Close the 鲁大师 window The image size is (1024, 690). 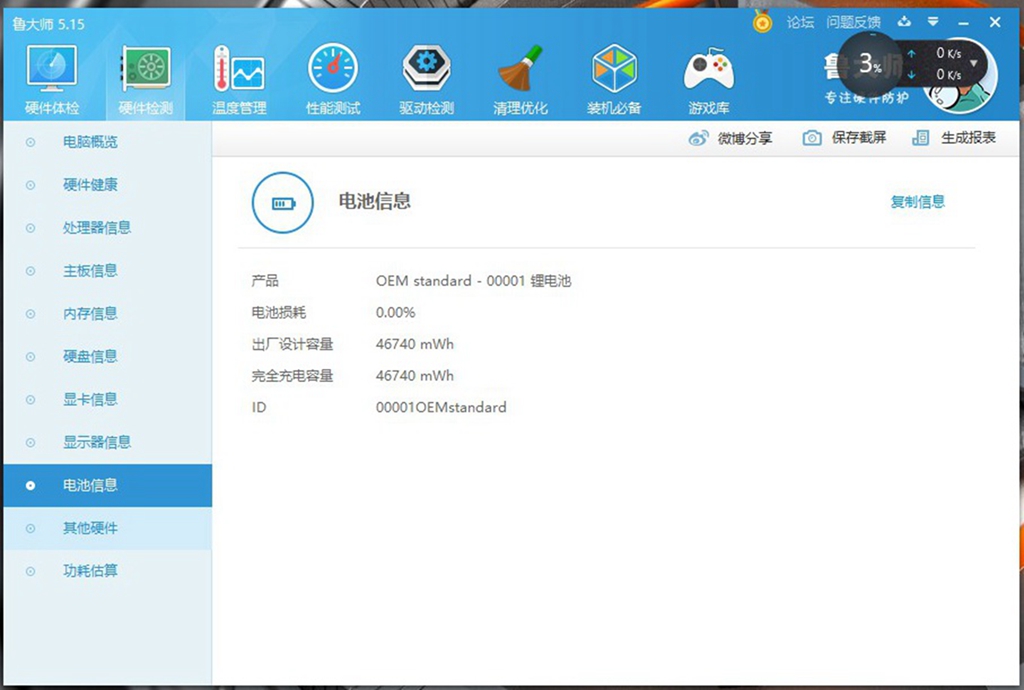point(995,22)
